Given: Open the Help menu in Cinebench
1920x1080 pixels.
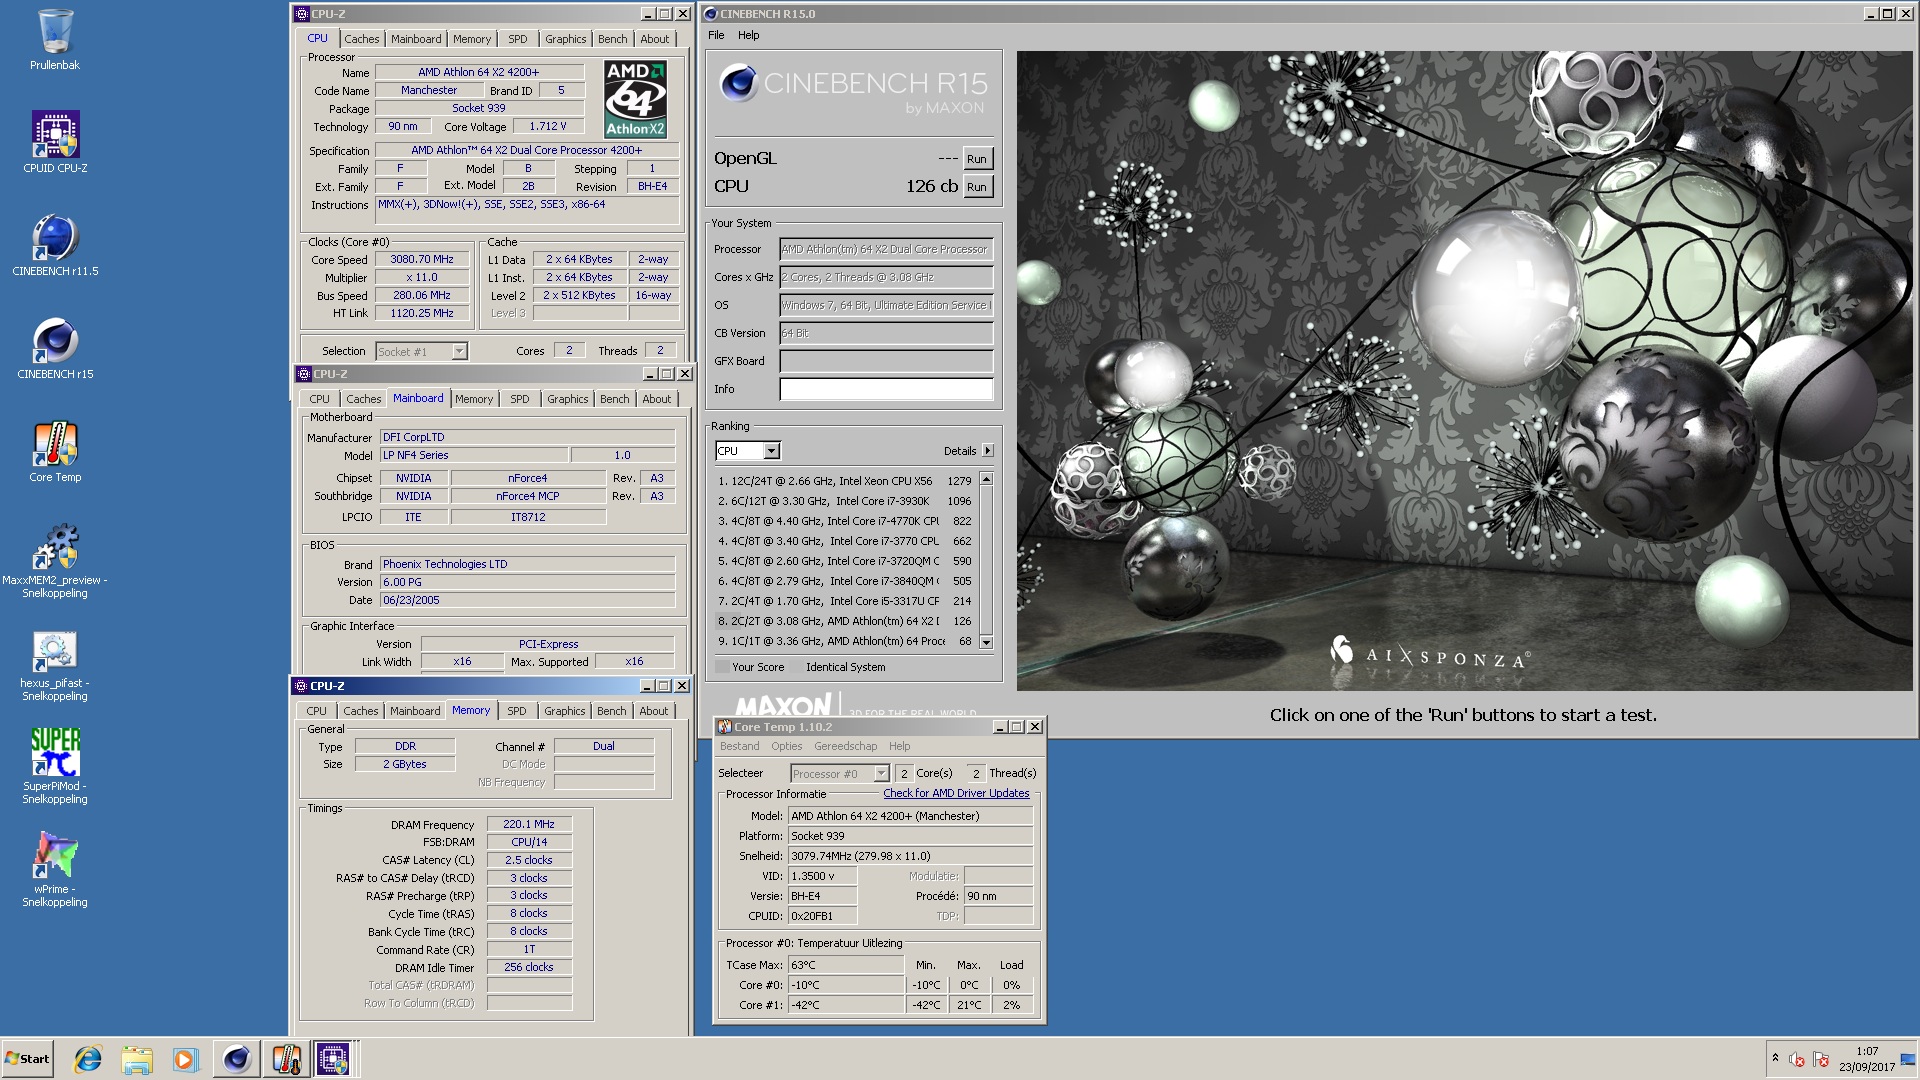Looking at the screenshot, I should (x=749, y=35).
